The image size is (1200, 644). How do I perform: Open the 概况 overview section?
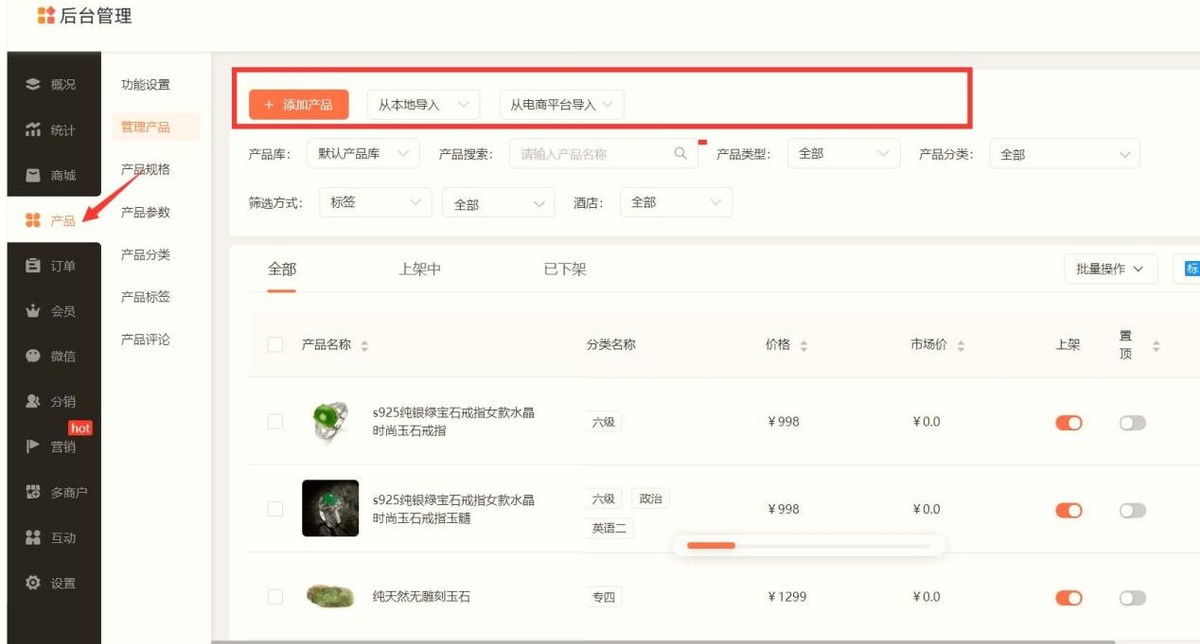(x=51, y=84)
